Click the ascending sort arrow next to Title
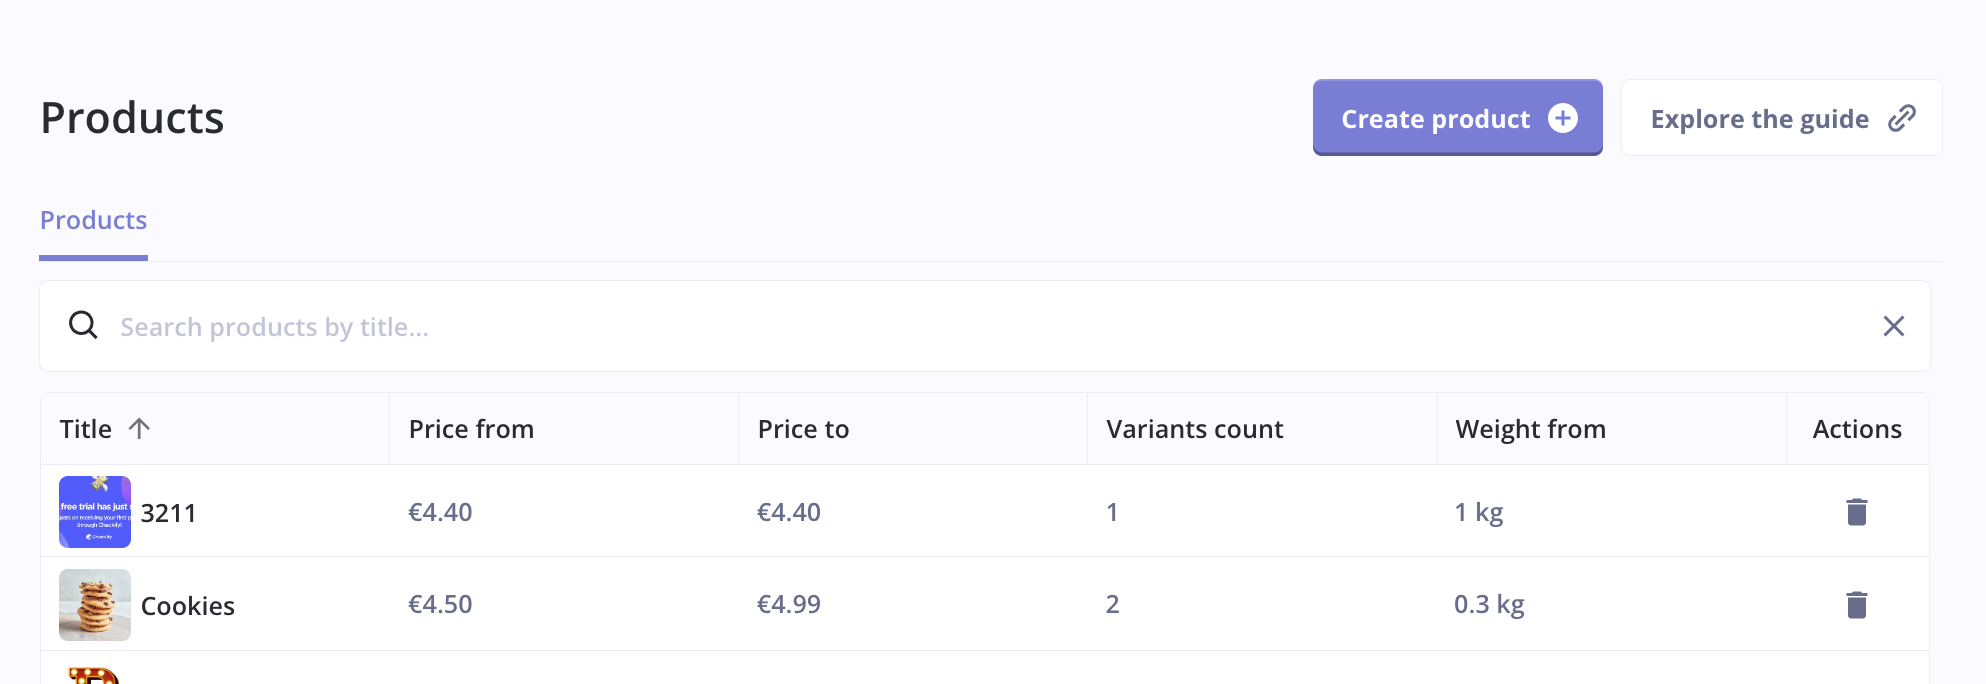 140,428
